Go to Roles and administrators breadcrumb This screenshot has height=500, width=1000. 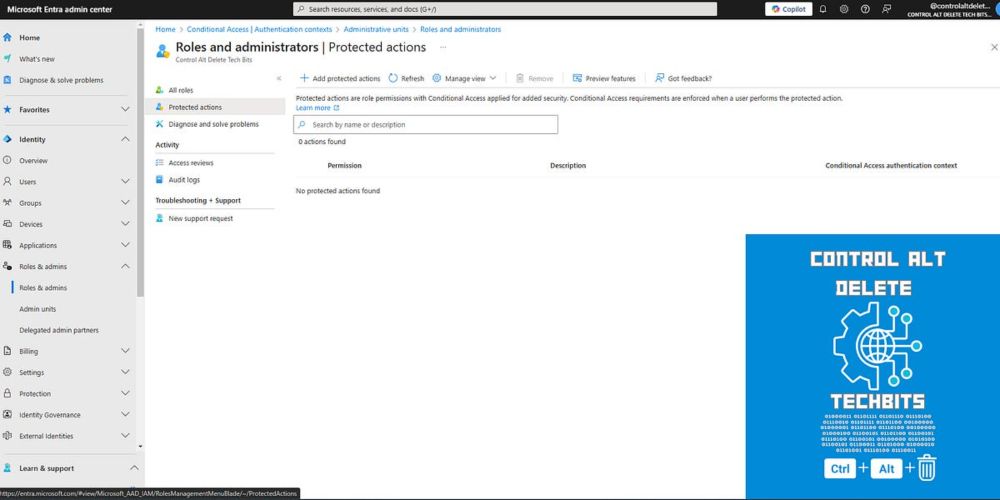pyautogui.click(x=460, y=29)
